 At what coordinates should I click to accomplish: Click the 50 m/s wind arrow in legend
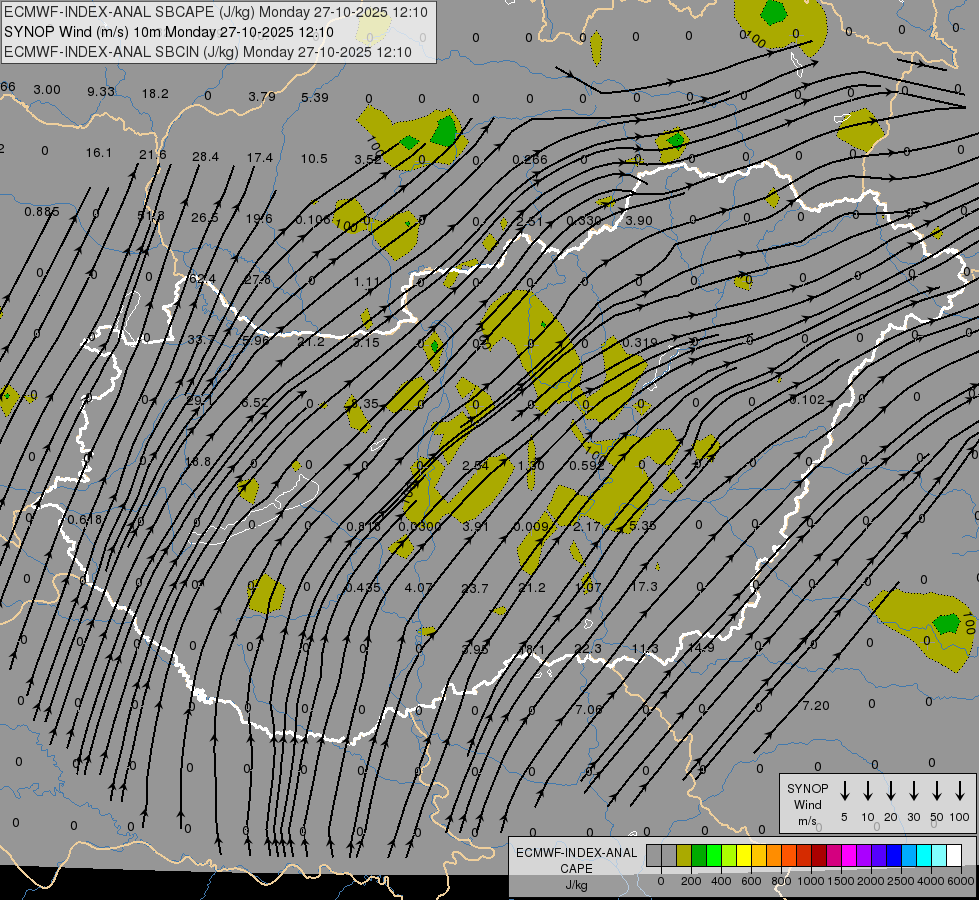click(x=937, y=791)
